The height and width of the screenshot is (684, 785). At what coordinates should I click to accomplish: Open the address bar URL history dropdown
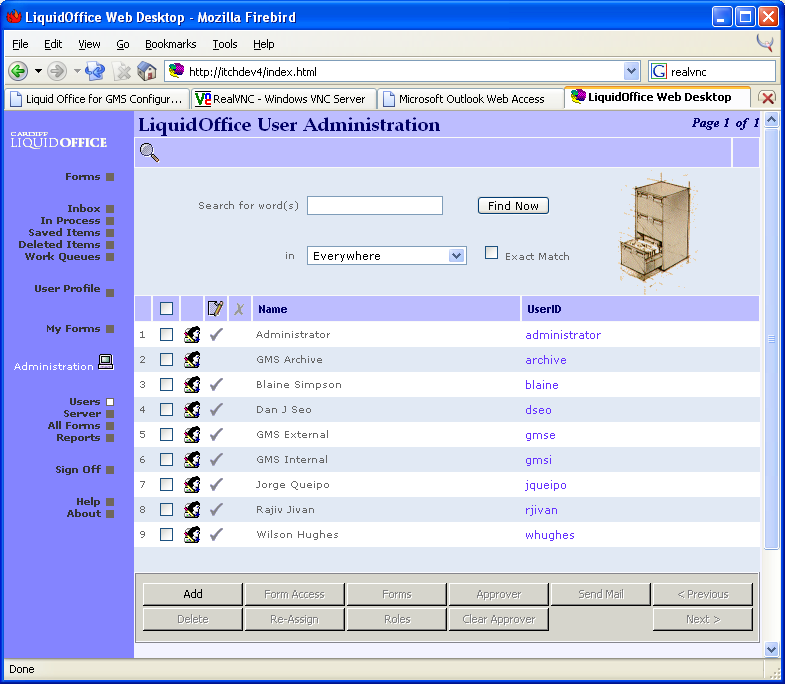tap(631, 71)
